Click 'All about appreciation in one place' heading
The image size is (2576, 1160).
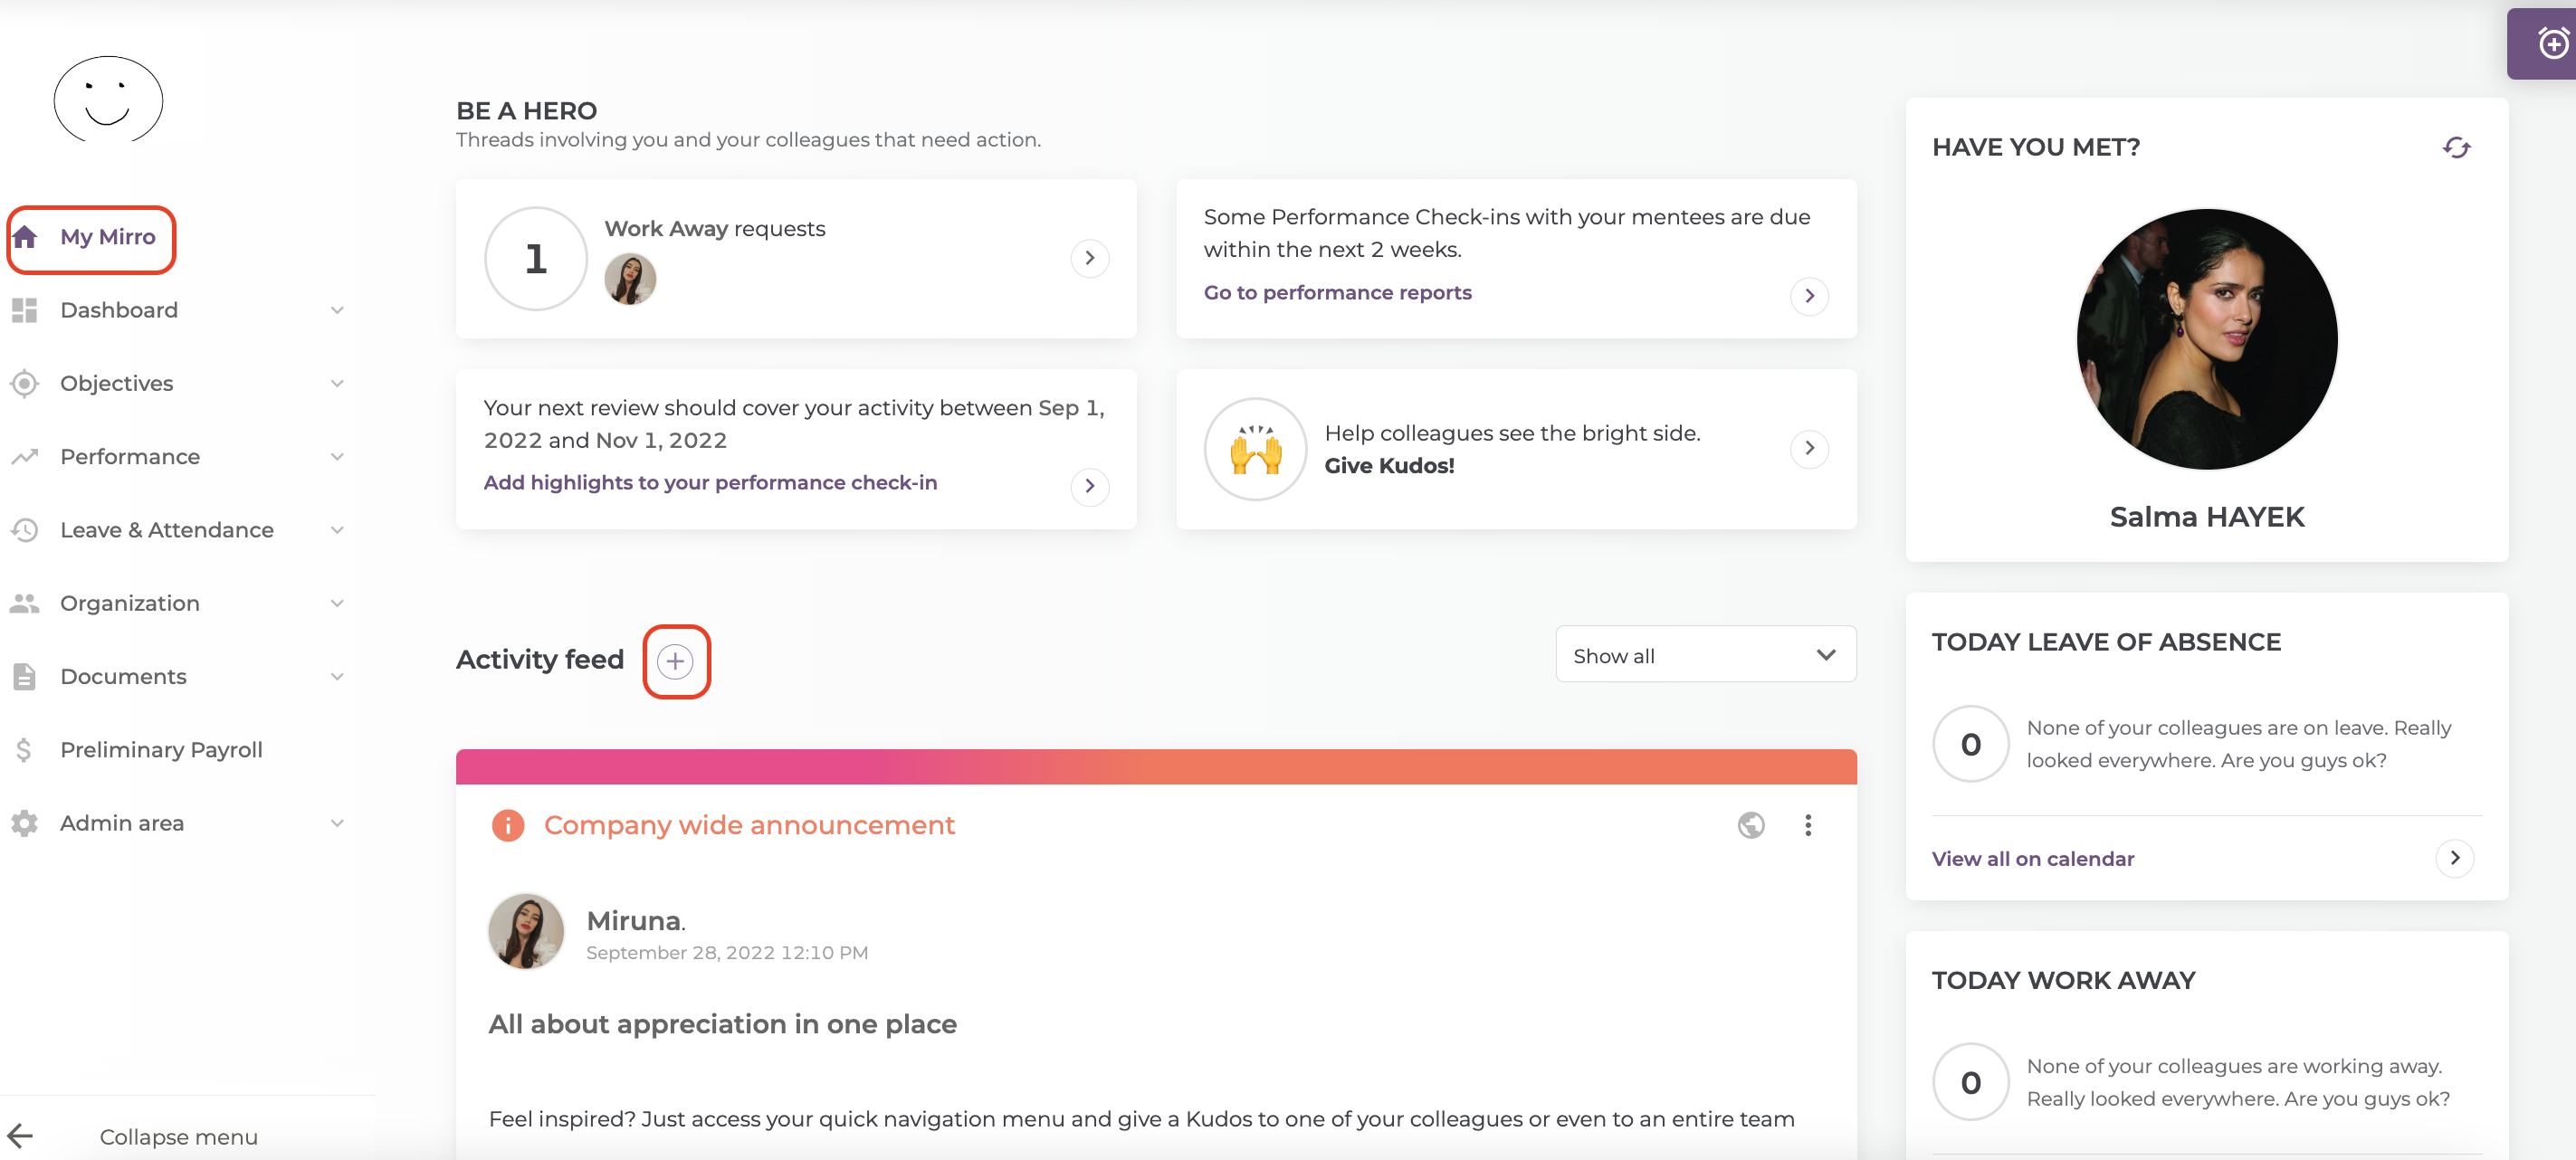coord(722,1024)
